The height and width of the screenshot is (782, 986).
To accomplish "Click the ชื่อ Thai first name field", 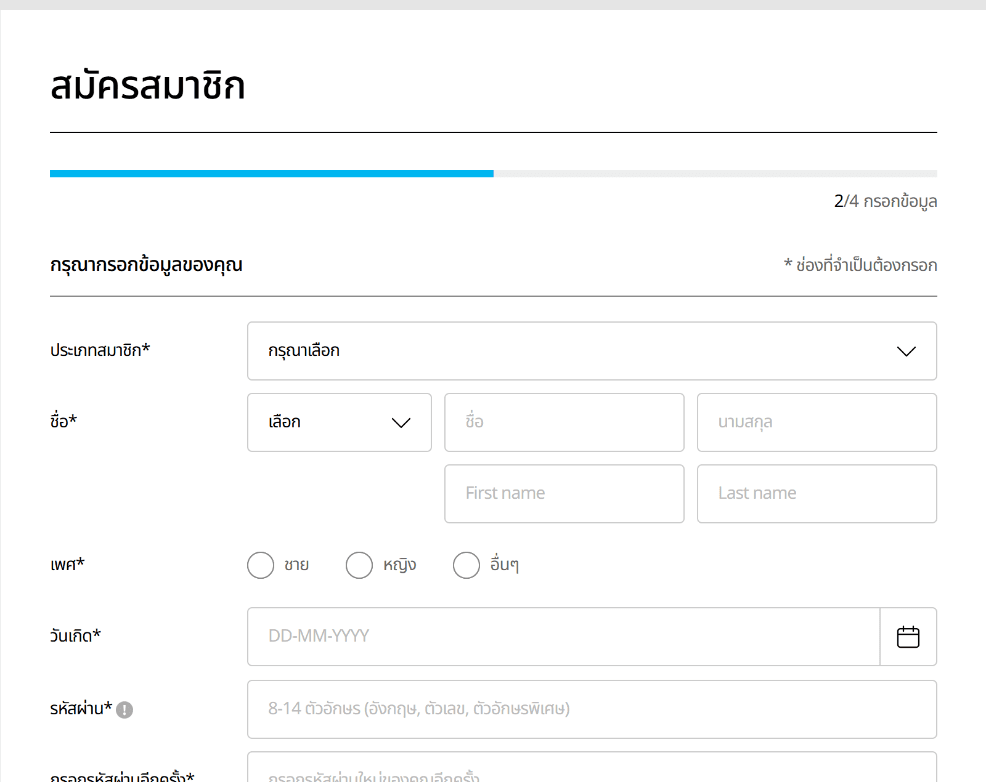I will pos(564,422).
